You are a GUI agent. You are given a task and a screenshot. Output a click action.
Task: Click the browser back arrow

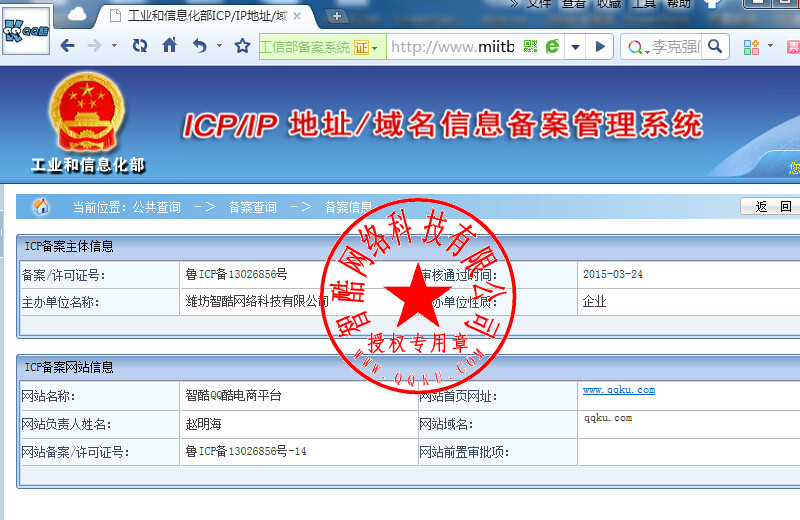coord(67,46)
